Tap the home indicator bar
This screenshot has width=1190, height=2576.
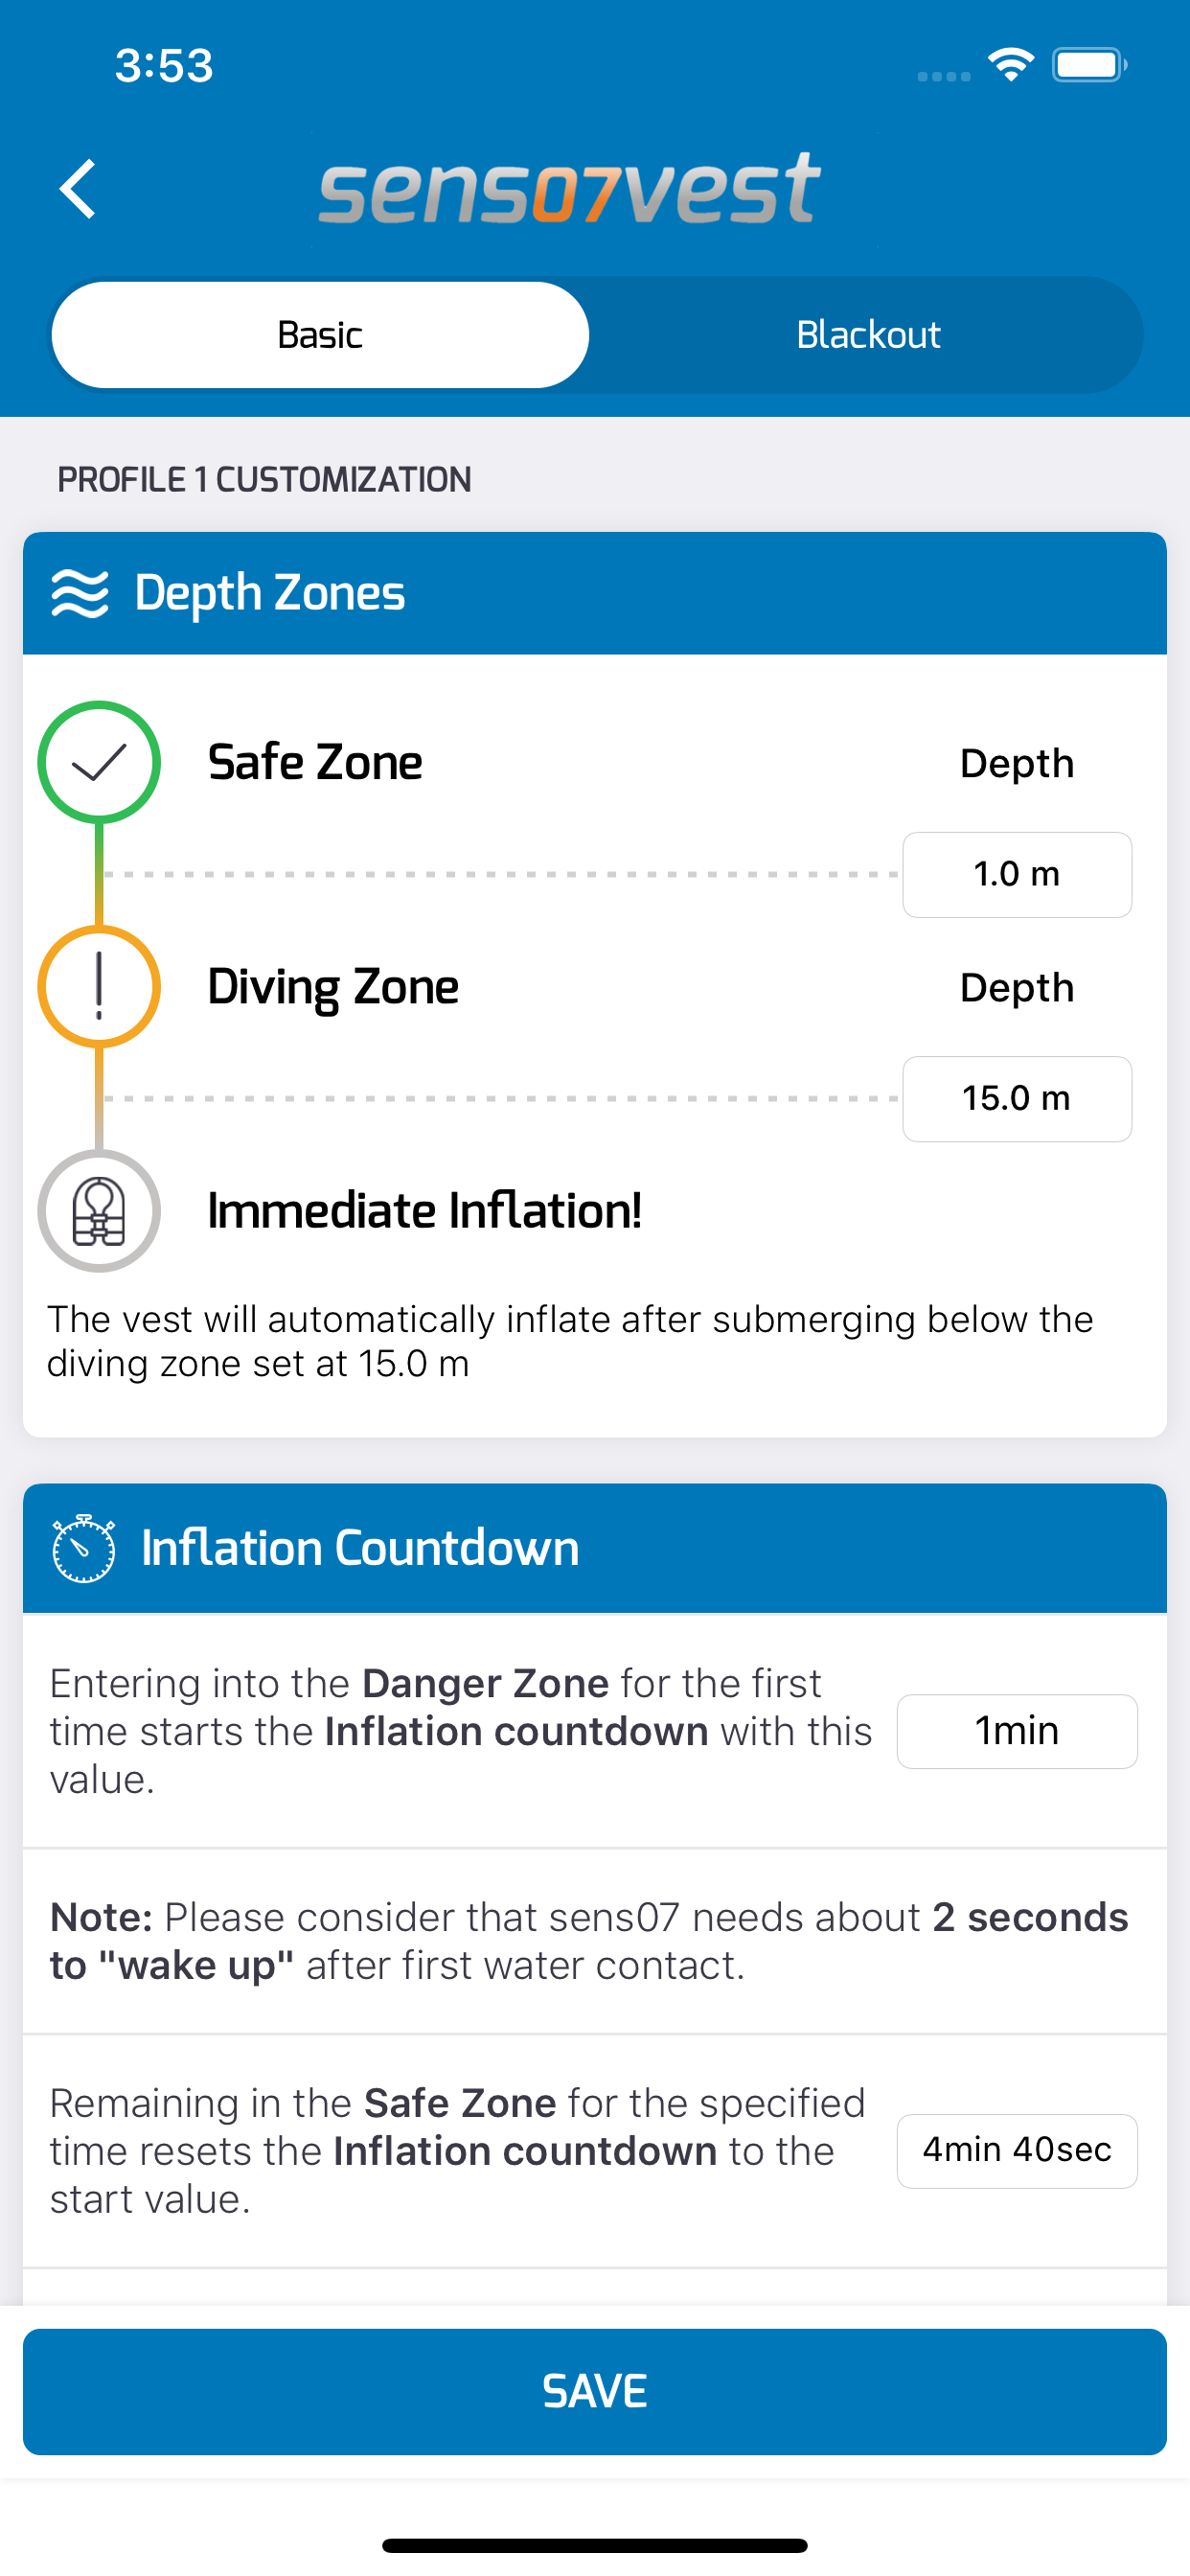click(595, 2545)
